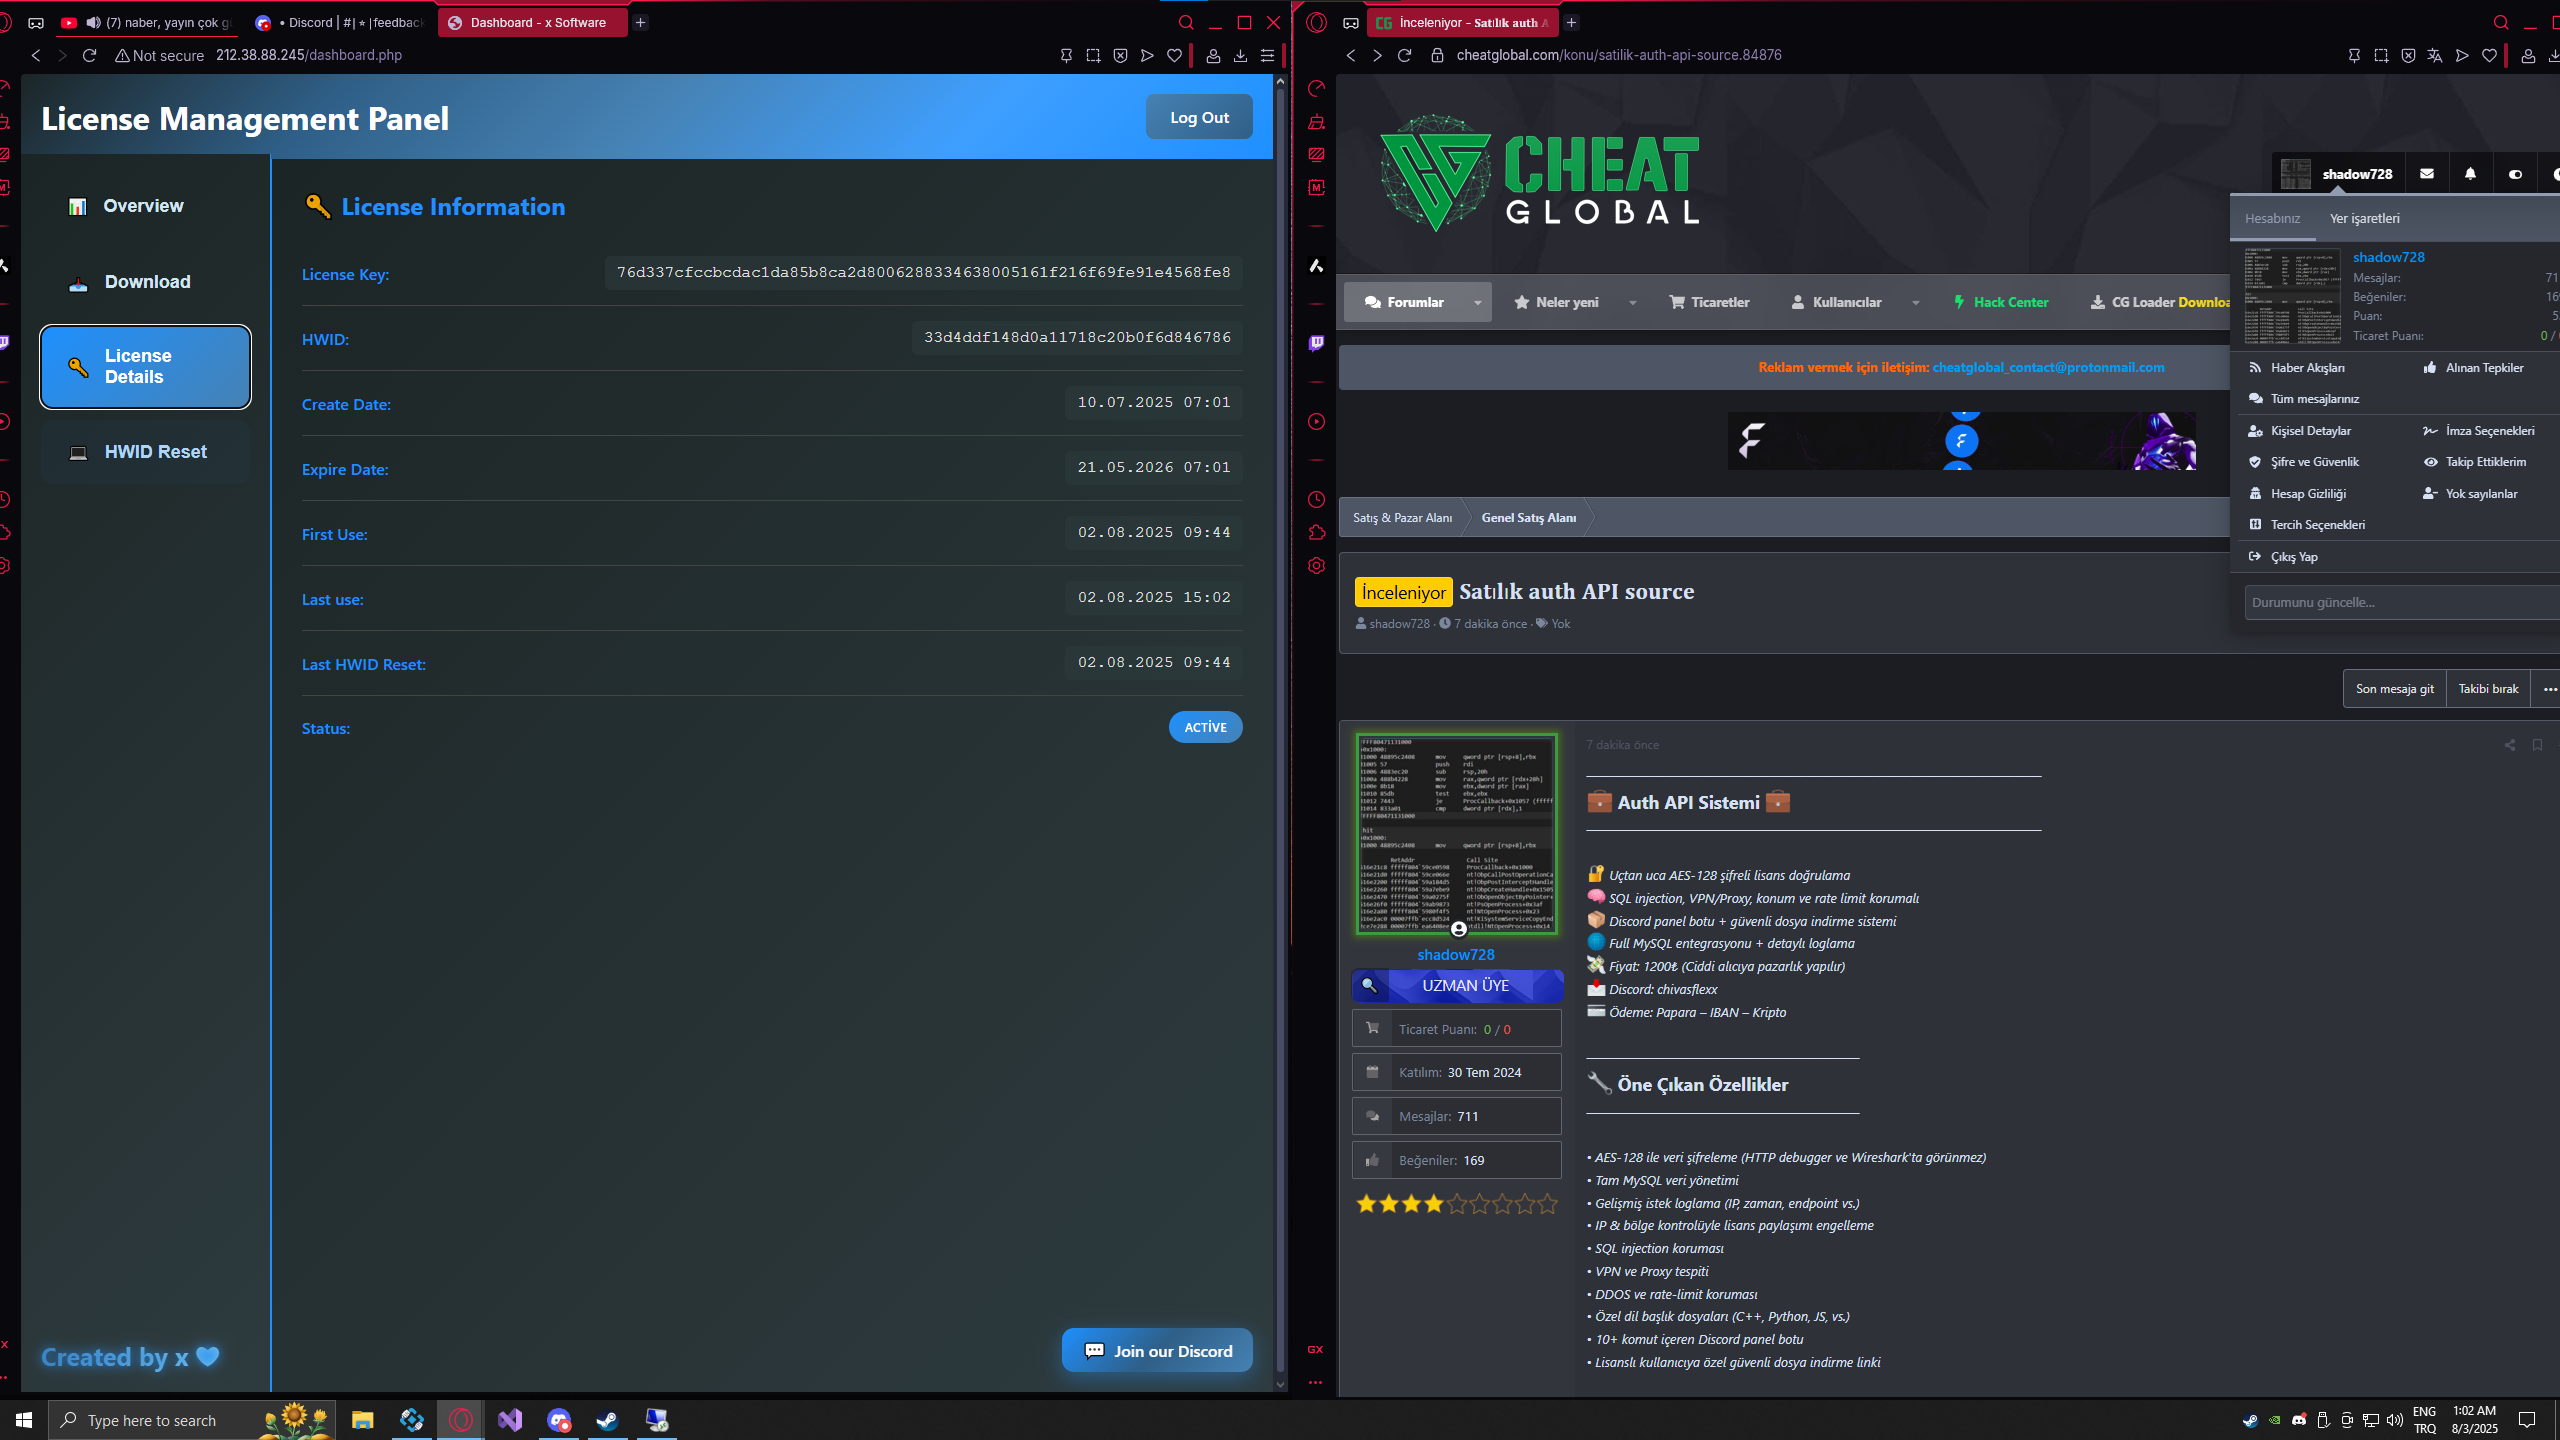Open the Overview section in license panel
Image resolution: width=2560 pixels, height=1440 pixels.
click(145, 206)
